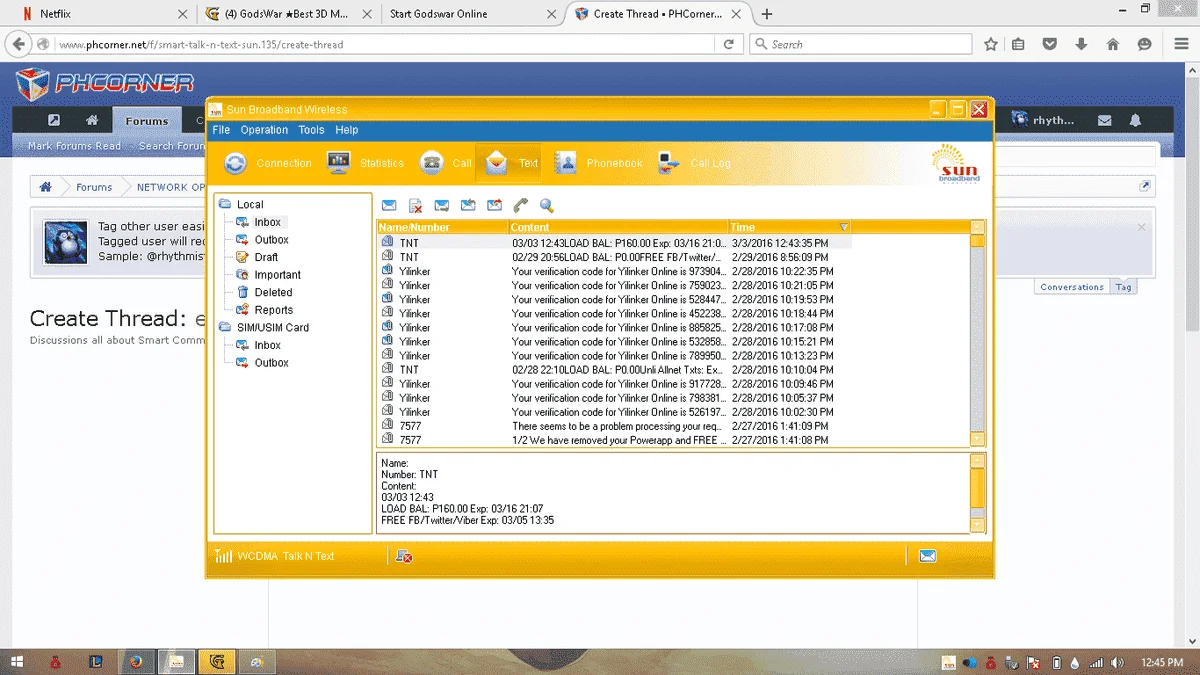Image resolution: width=1200 pixels, height=675 pixels.
Task: Click the PHCorner alerts bell icon
Action: click(1136, 120)
